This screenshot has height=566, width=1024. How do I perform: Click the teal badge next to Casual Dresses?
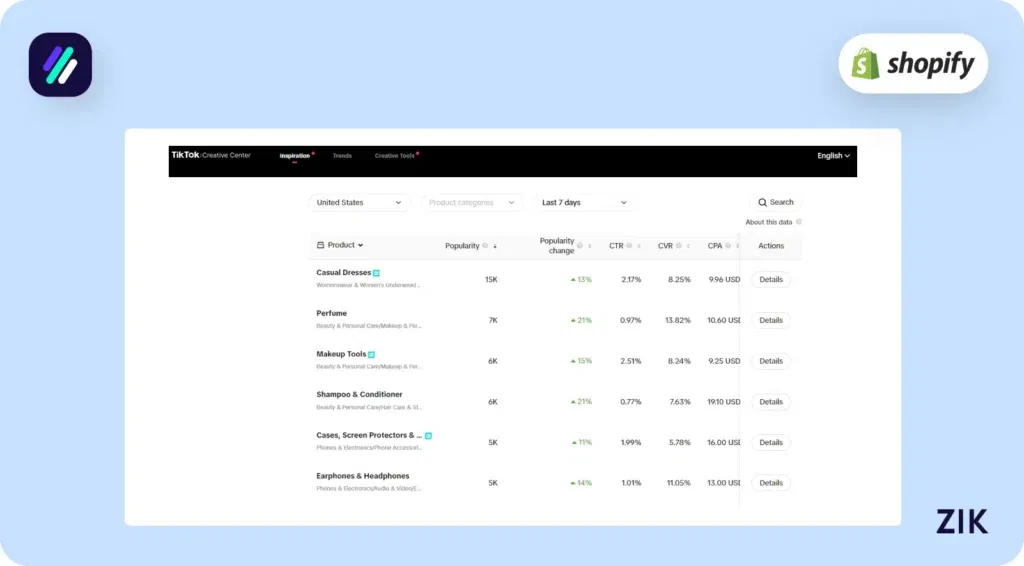[x=376, y=273]
